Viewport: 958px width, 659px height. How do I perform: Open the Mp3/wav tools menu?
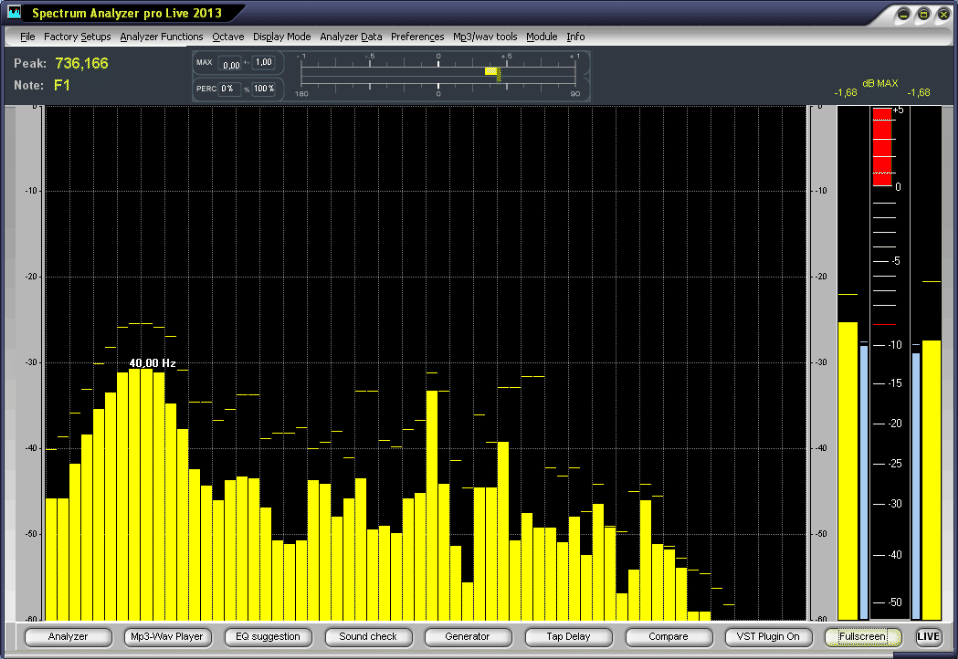pos(486,37)
